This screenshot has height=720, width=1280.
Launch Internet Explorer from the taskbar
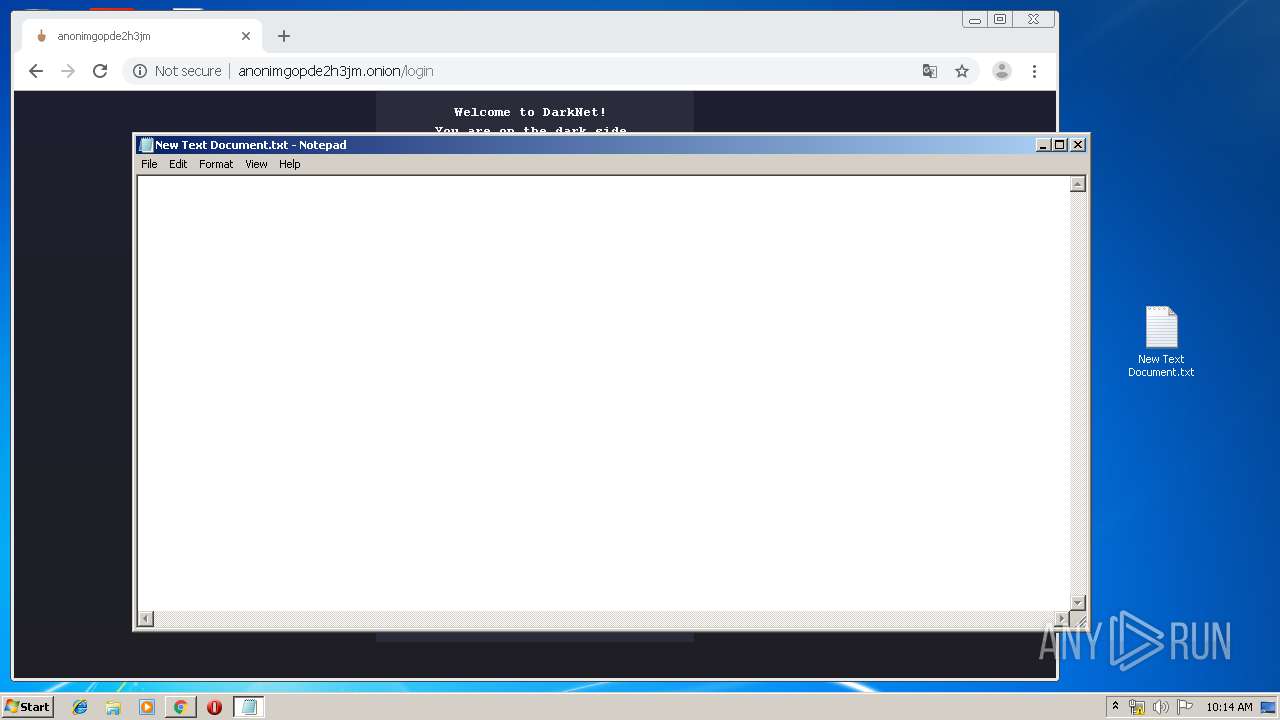(x=80, y=707)
